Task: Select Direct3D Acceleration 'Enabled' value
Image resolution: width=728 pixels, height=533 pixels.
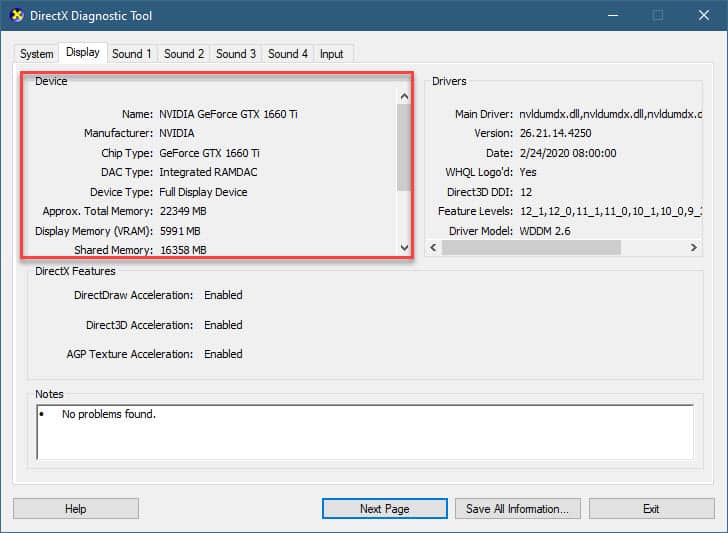Action: point(223,325)
